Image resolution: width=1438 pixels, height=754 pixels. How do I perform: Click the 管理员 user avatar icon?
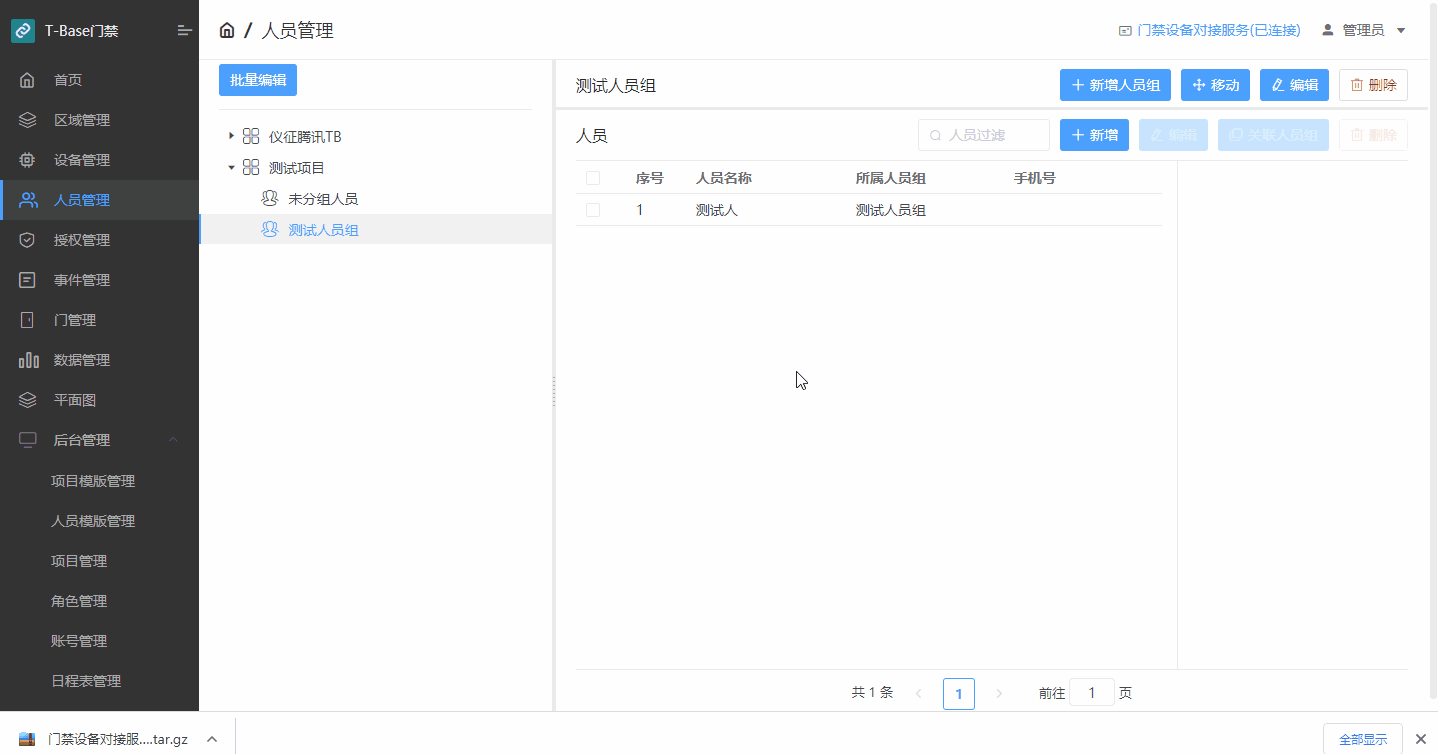point(1328,30)
